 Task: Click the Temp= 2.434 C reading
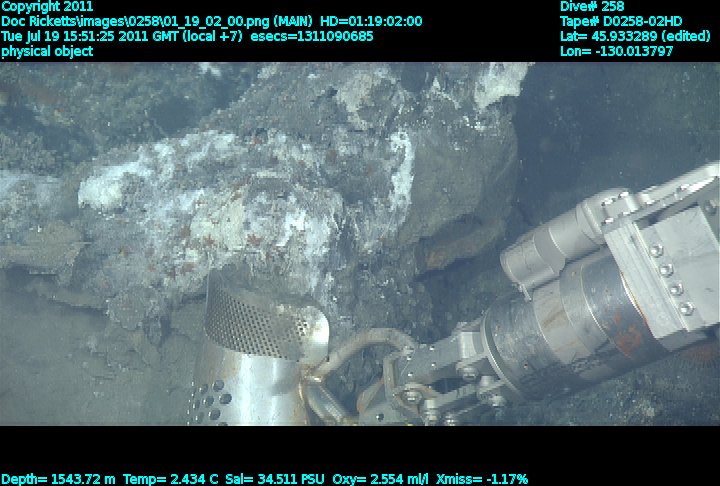(x=169, y=479)
